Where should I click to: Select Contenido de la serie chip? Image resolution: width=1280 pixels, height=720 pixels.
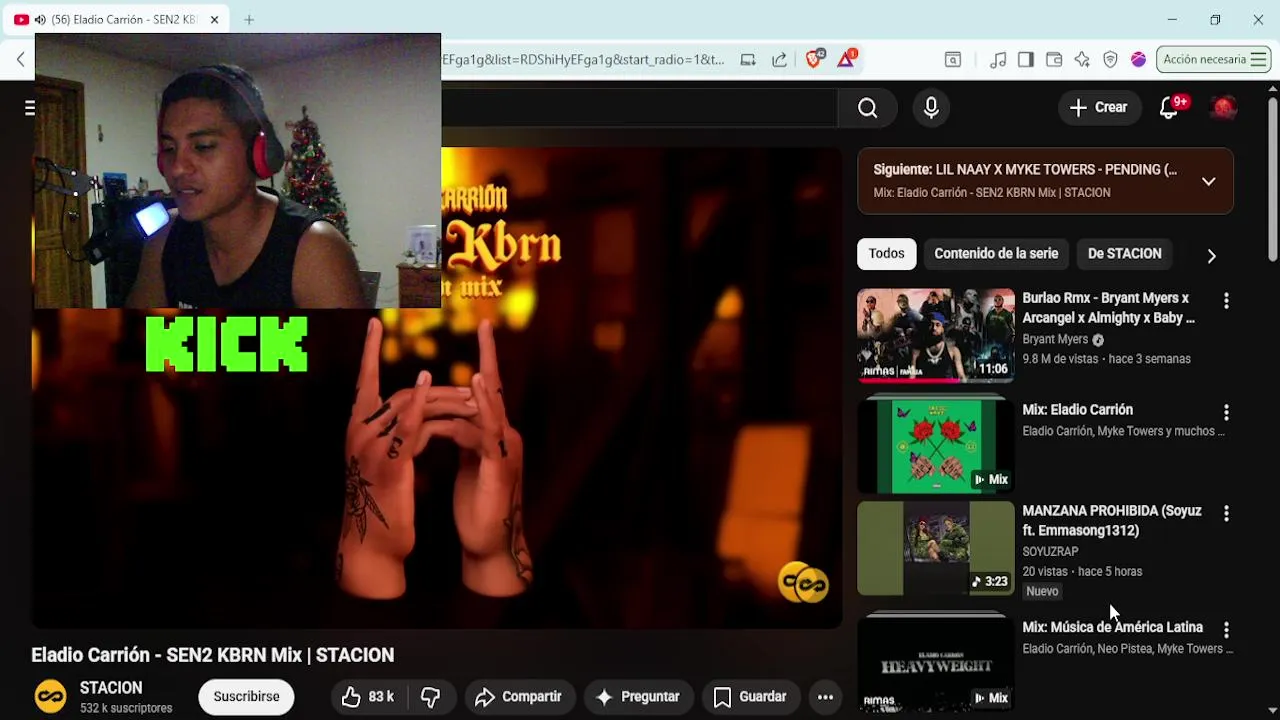tap(996, 254)
